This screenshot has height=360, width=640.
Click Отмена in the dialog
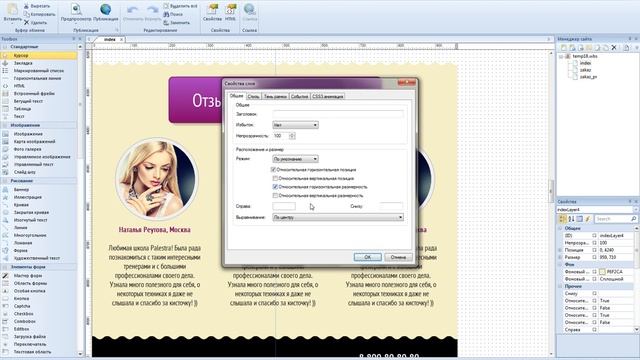pyautogui.click(x=398, y=257)
